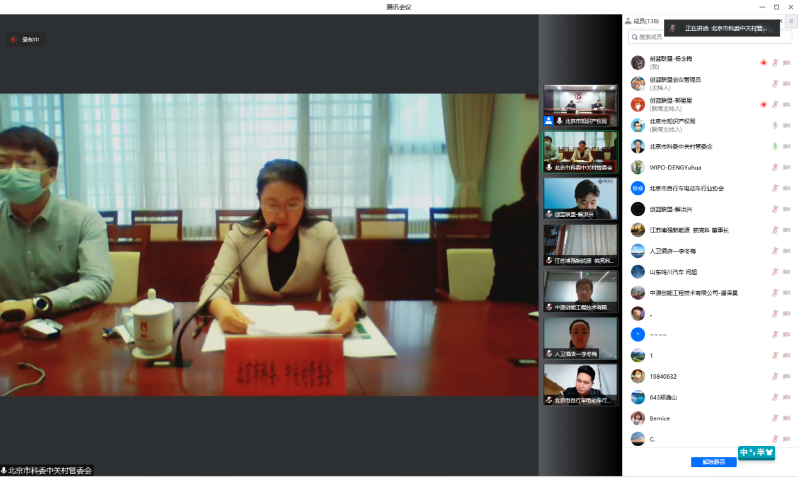Screen dimensions: 798x477
Task: Select 创蓝联盟-解洪兴 video thumbnail
Action: click(580, 198)
